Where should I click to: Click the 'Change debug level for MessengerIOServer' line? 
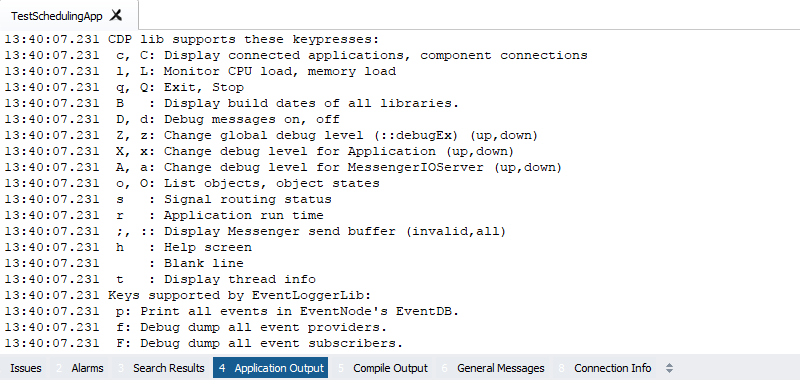point(283,167)
